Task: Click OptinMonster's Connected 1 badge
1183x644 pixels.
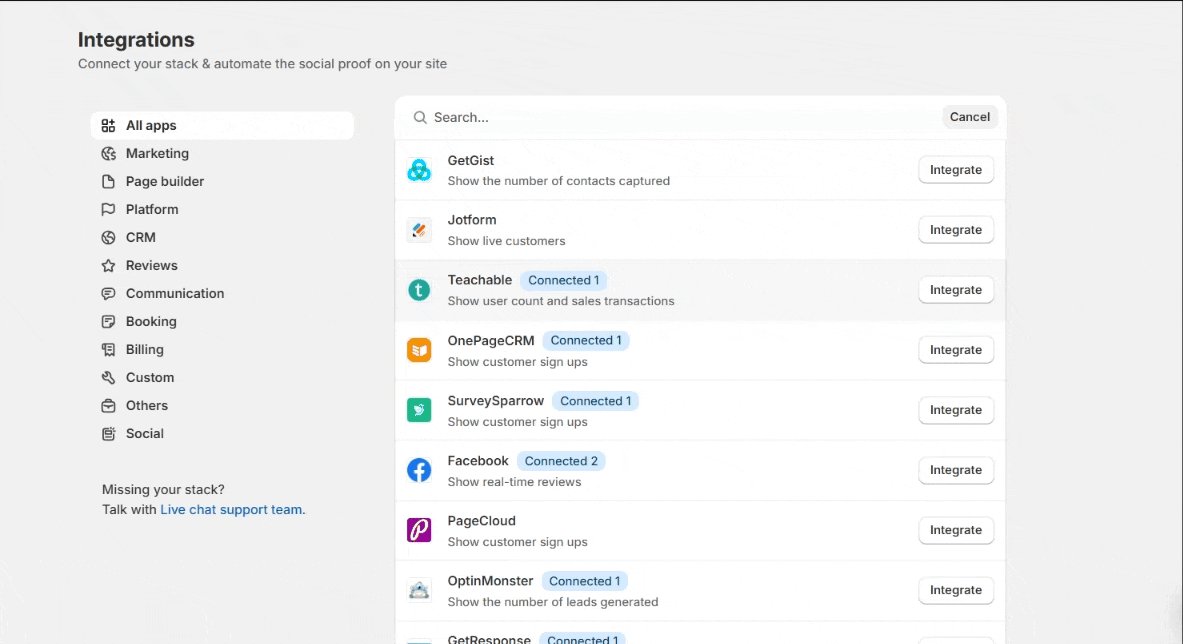Action: (x=585, y=581)
